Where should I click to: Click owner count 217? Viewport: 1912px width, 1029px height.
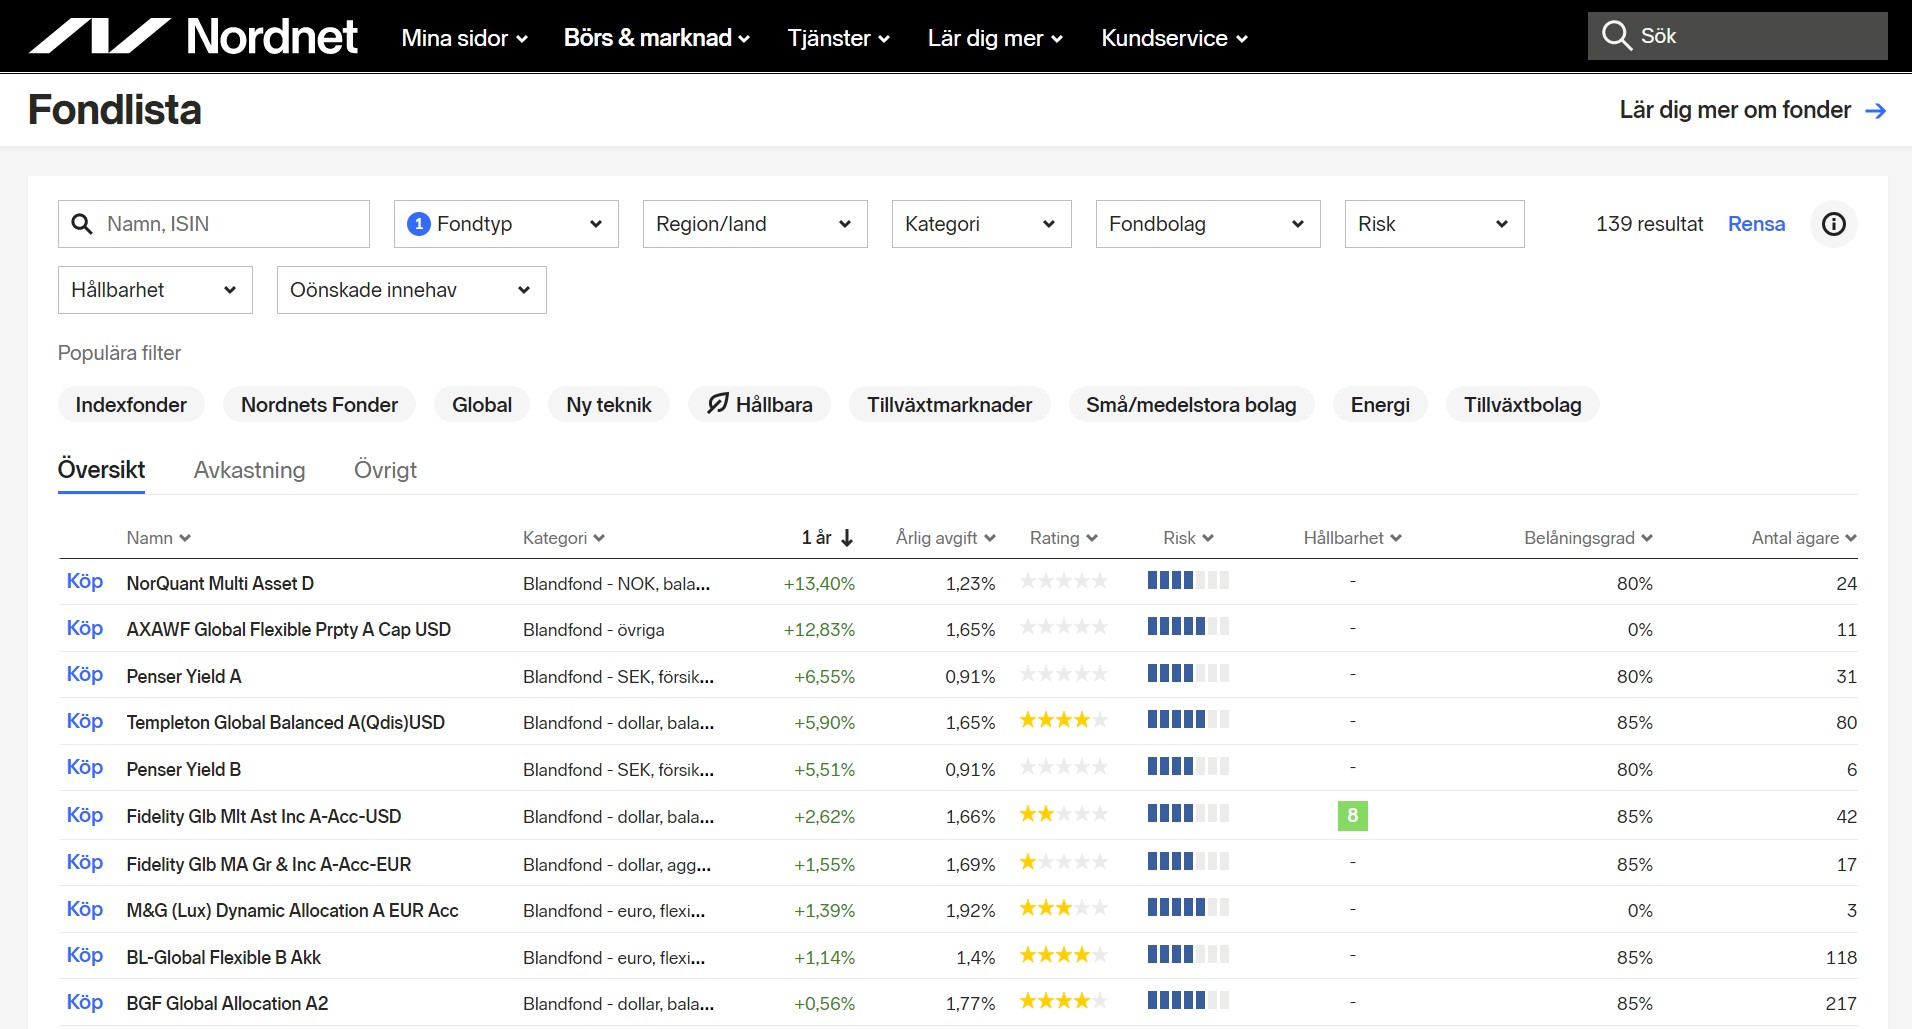1841,1004
